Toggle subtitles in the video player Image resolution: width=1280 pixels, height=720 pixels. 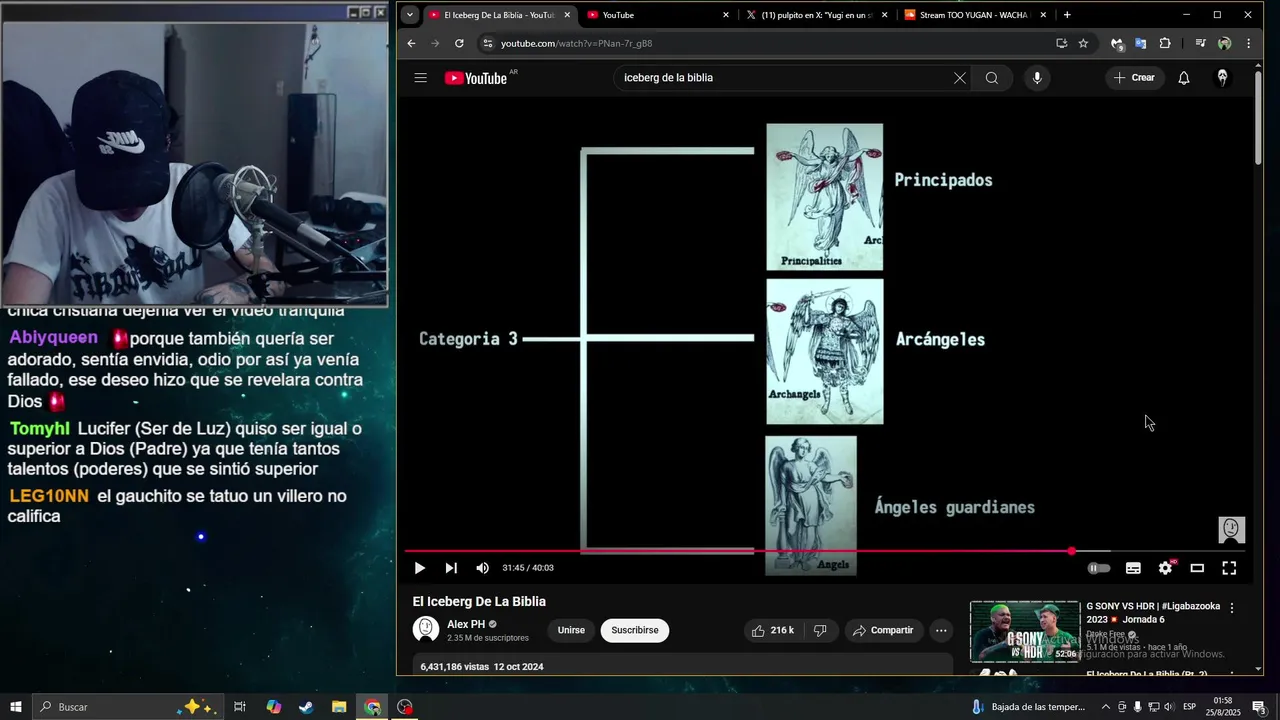[1133, 568]
